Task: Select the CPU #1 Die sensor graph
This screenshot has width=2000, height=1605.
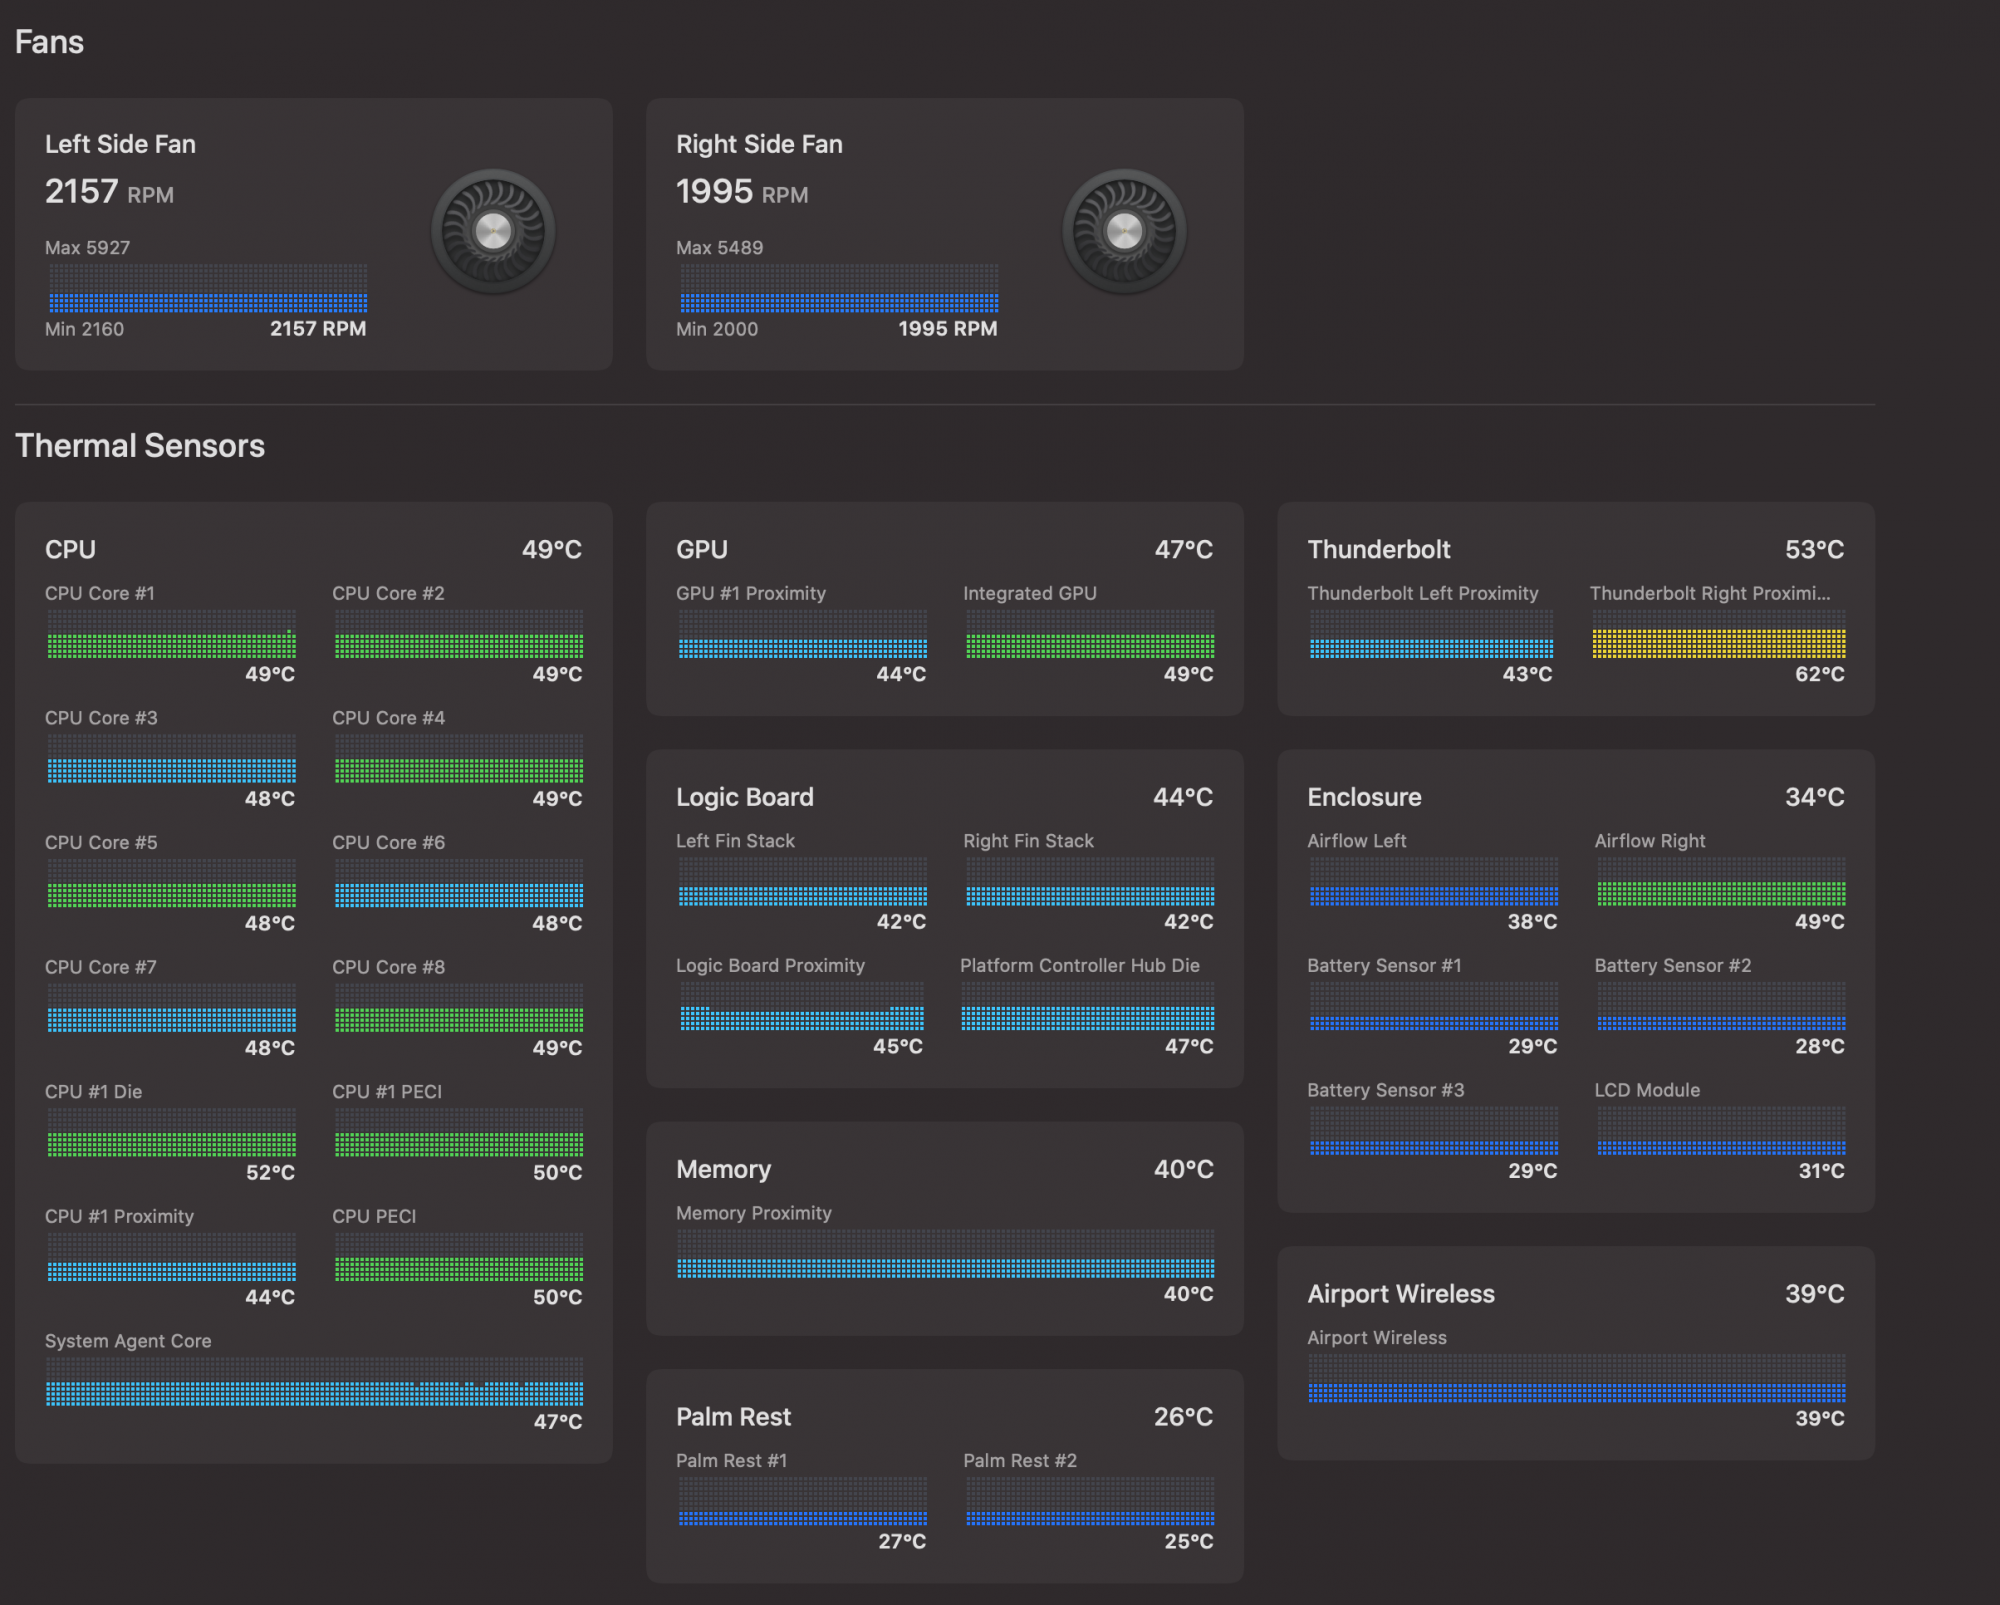Action: (x=171, y=1132)
